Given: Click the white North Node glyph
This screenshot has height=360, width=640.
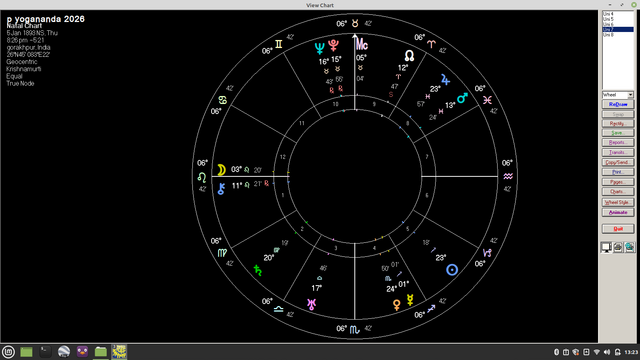Looking at the screenshot, I should point(409,56).
